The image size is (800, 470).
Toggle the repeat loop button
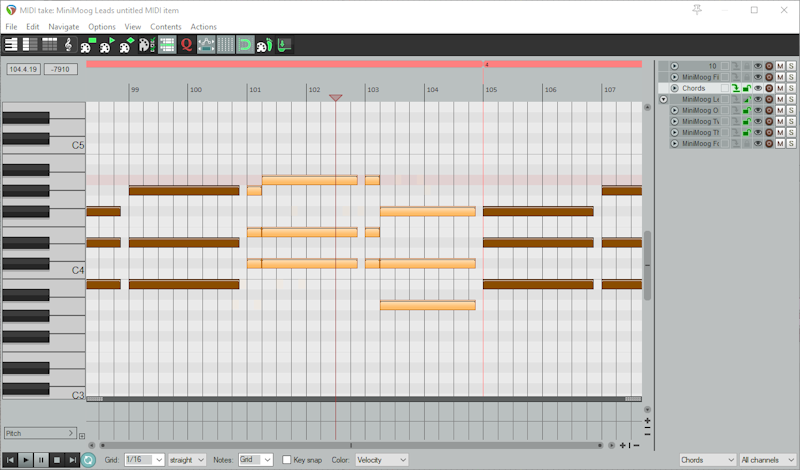click(88, 460)
